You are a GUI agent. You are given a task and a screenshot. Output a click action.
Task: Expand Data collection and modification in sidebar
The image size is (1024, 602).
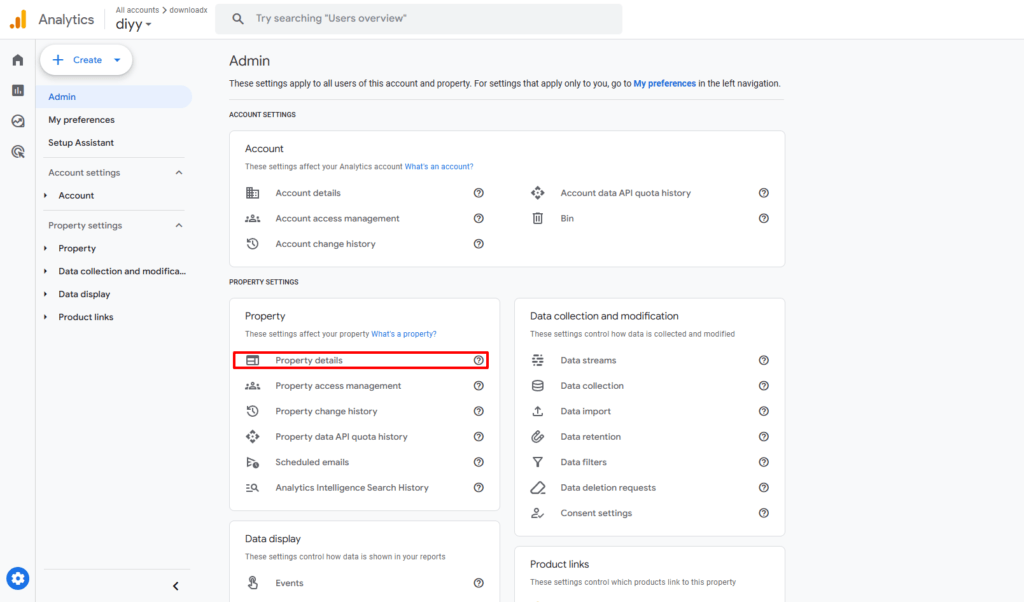point(46,271)
